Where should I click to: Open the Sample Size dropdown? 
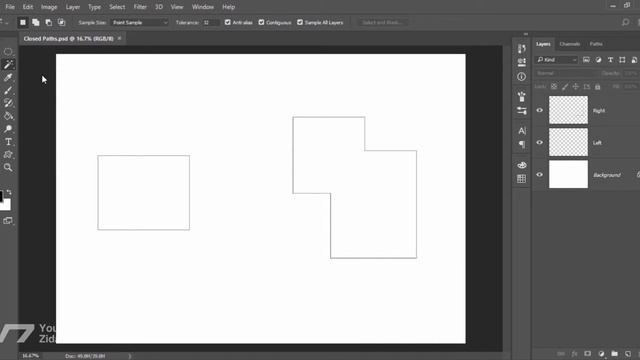point(140,22)
